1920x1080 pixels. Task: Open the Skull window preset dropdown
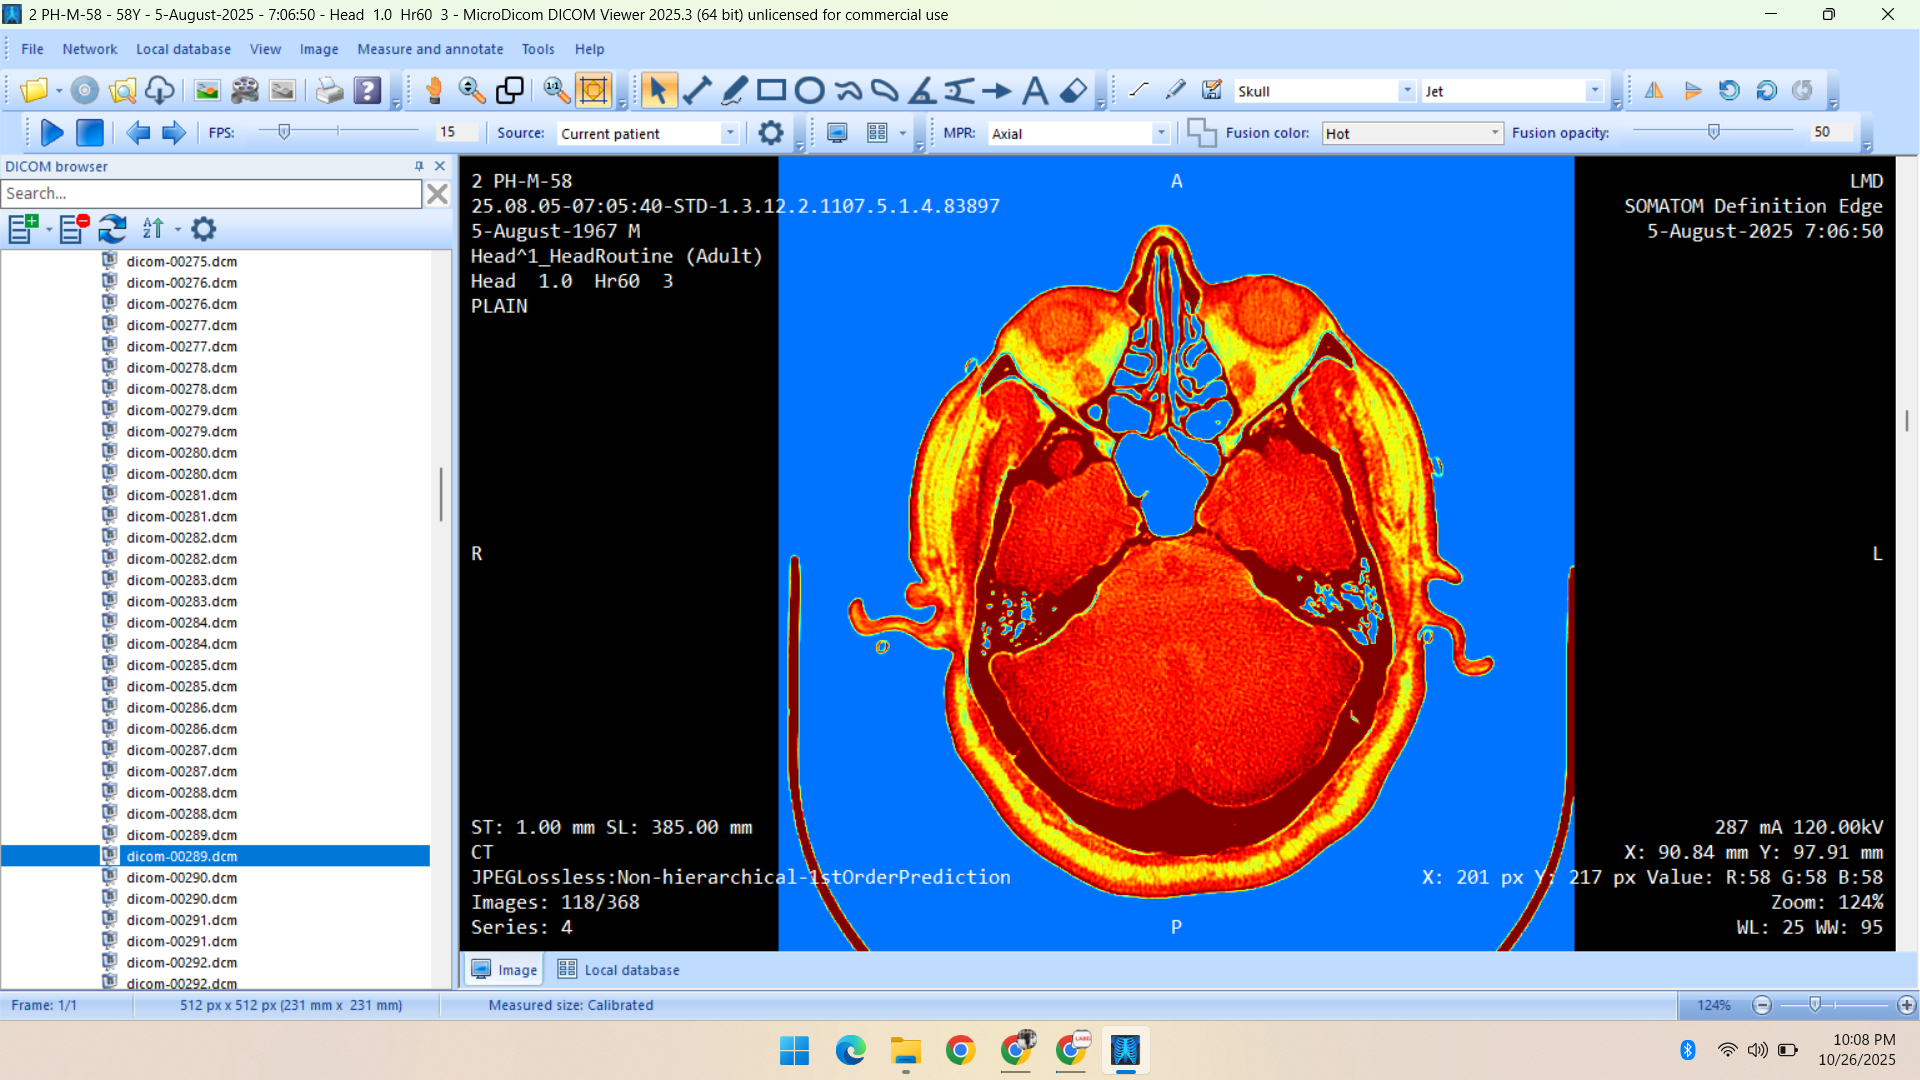click(1406, 91)
